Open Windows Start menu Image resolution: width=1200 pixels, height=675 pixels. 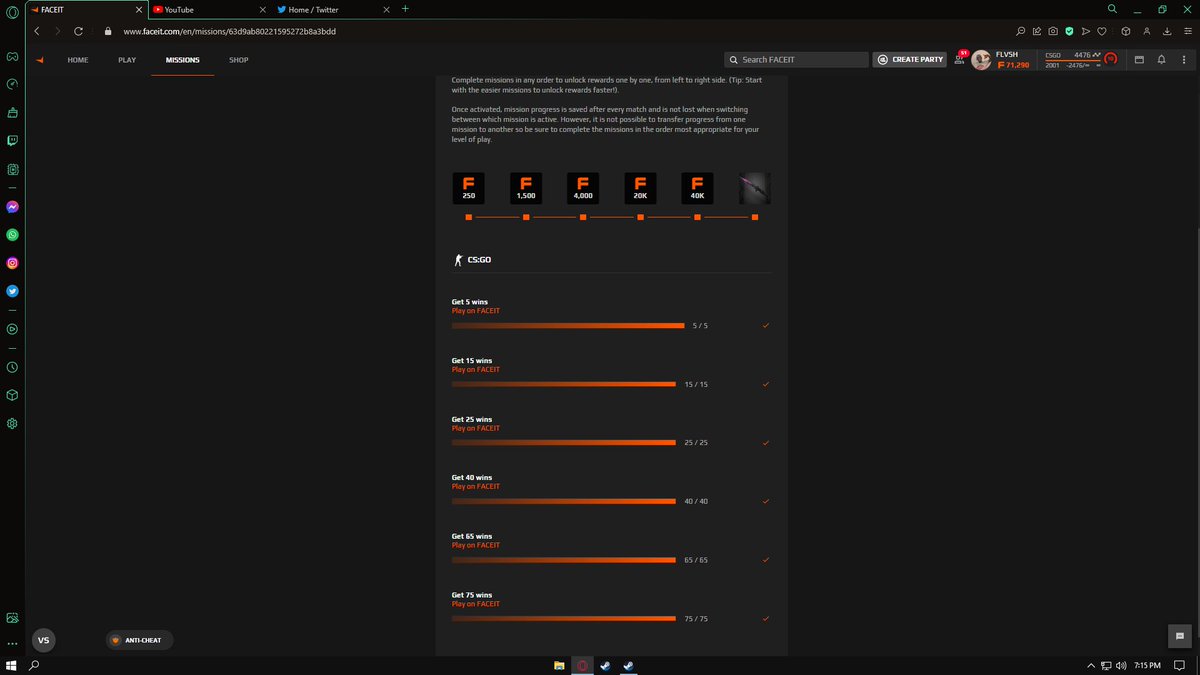coord(11,665)
